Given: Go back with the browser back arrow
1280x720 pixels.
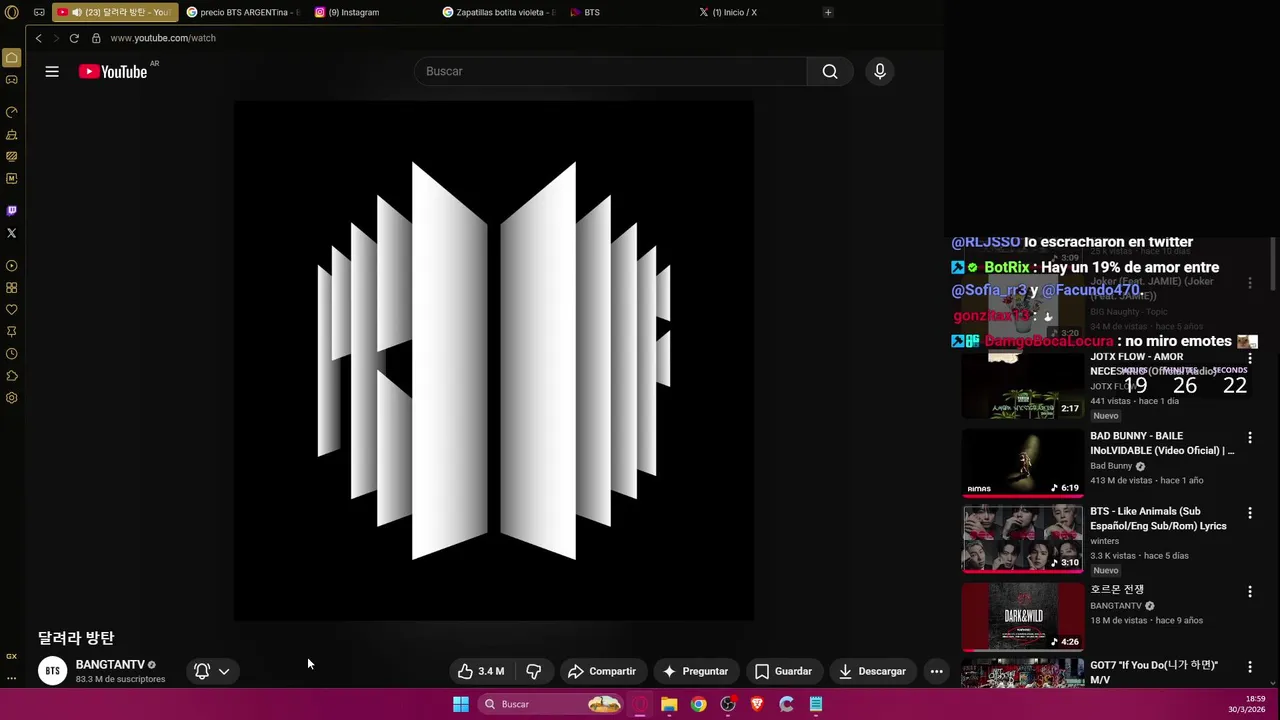Looking at the screenshot, I should click(38, 38).
